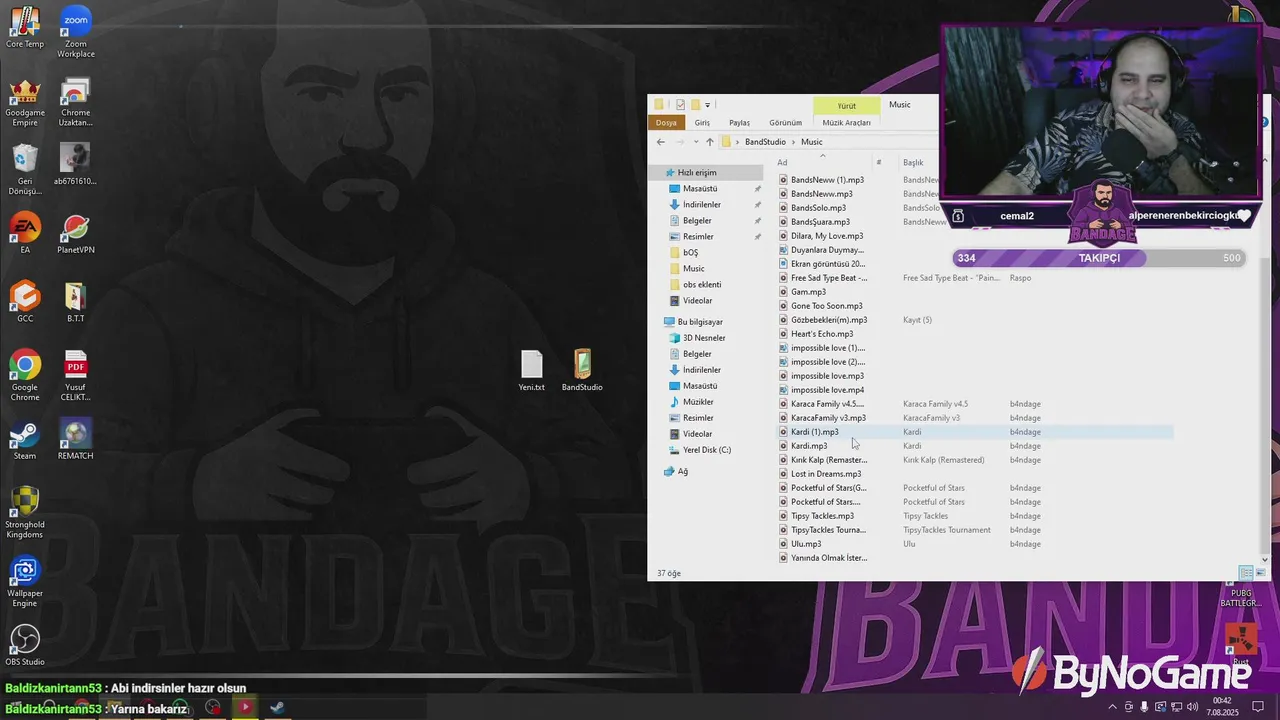Unpin Resimler using its pin icon
This screenshot has width=1280, height=720.
(x=757, y=237)
